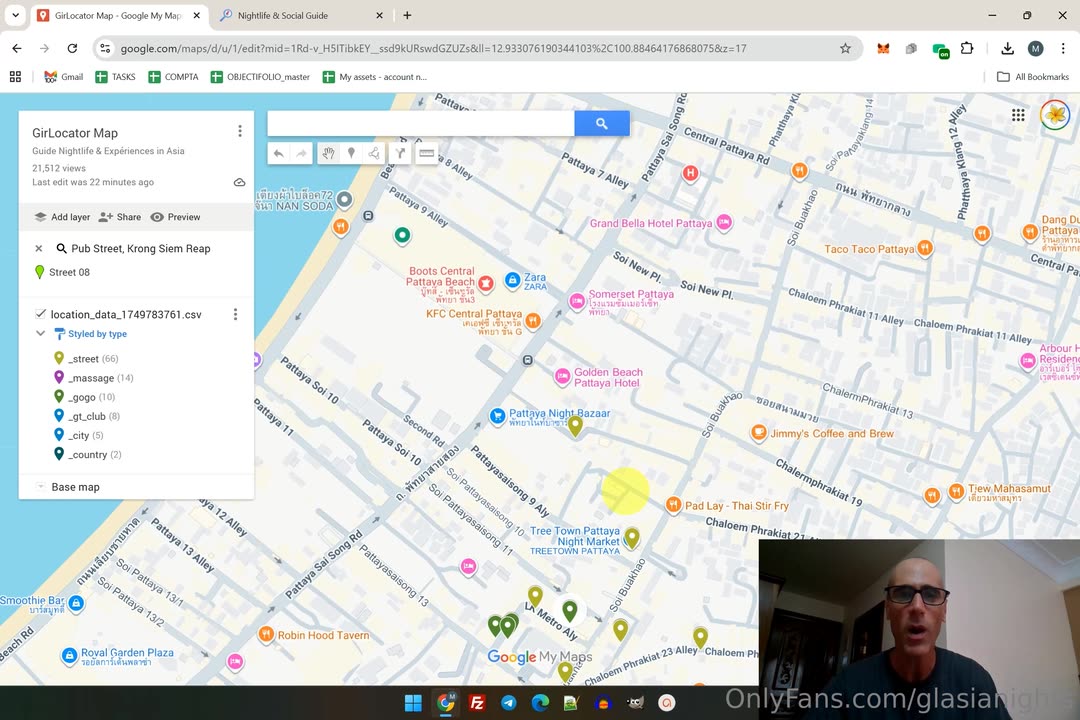Click the undo arrow in map toolbar
1080x720 pixels.
tap(278, 154)
